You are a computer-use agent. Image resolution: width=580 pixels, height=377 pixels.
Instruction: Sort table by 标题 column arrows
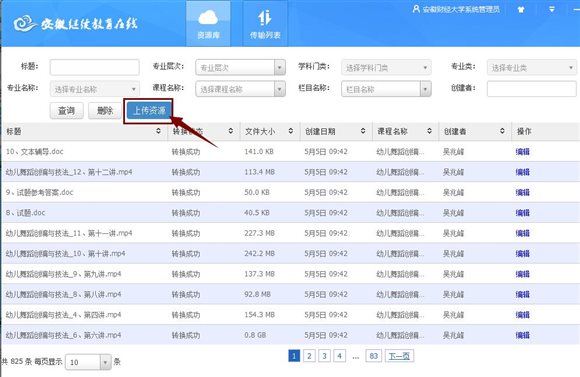(x=158, y=131)
